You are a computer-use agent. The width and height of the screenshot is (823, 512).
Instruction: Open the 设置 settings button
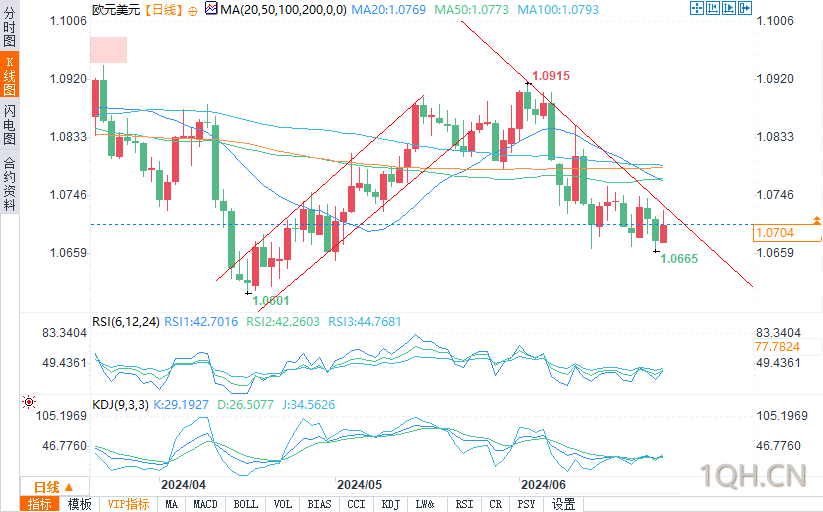[x=563, y=504]
